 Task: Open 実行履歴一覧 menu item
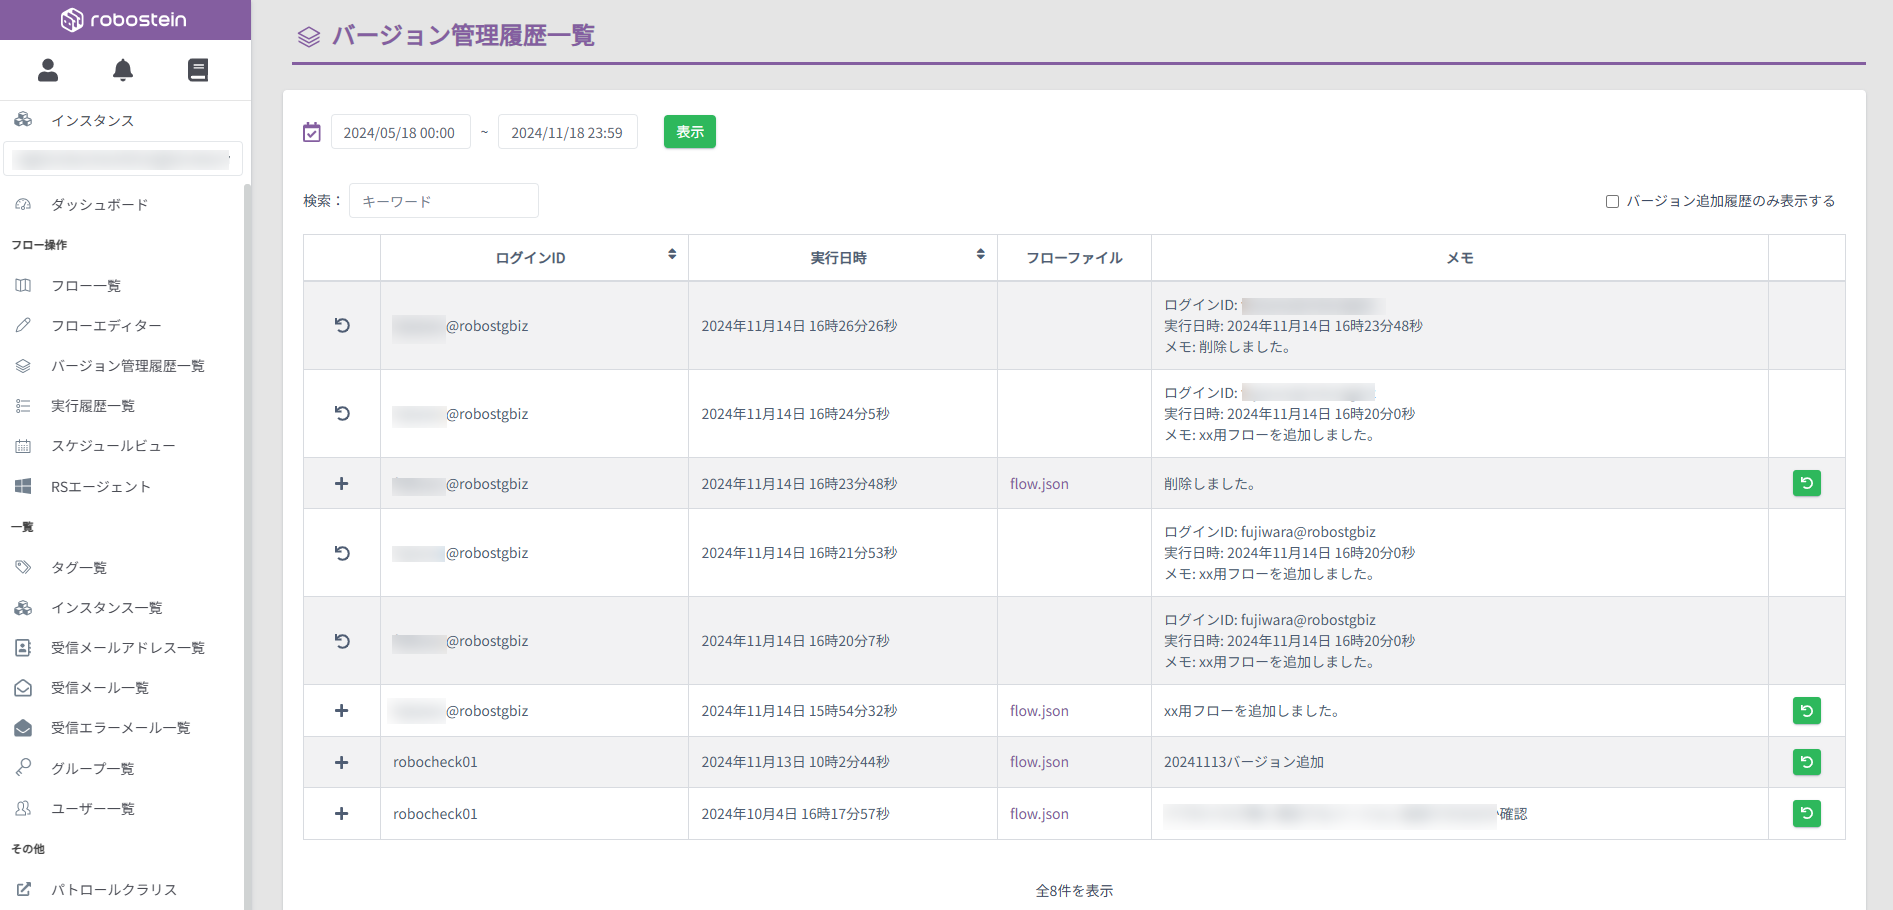click(x=92, y=405)
